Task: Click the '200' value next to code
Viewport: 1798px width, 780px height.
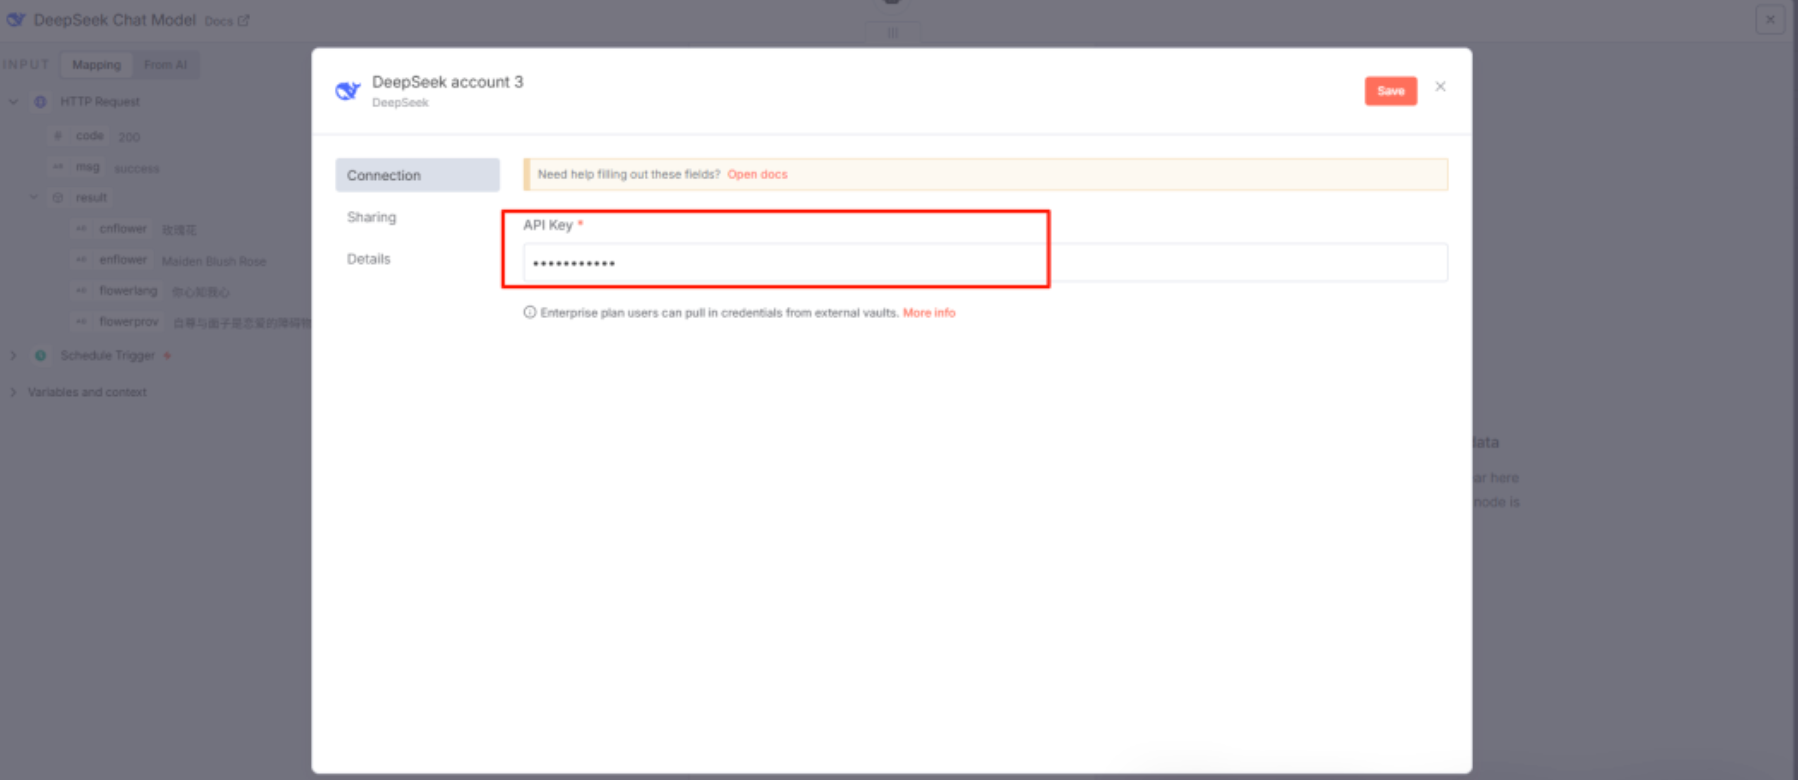Action: pyautogui.click(x=129, y=137)
